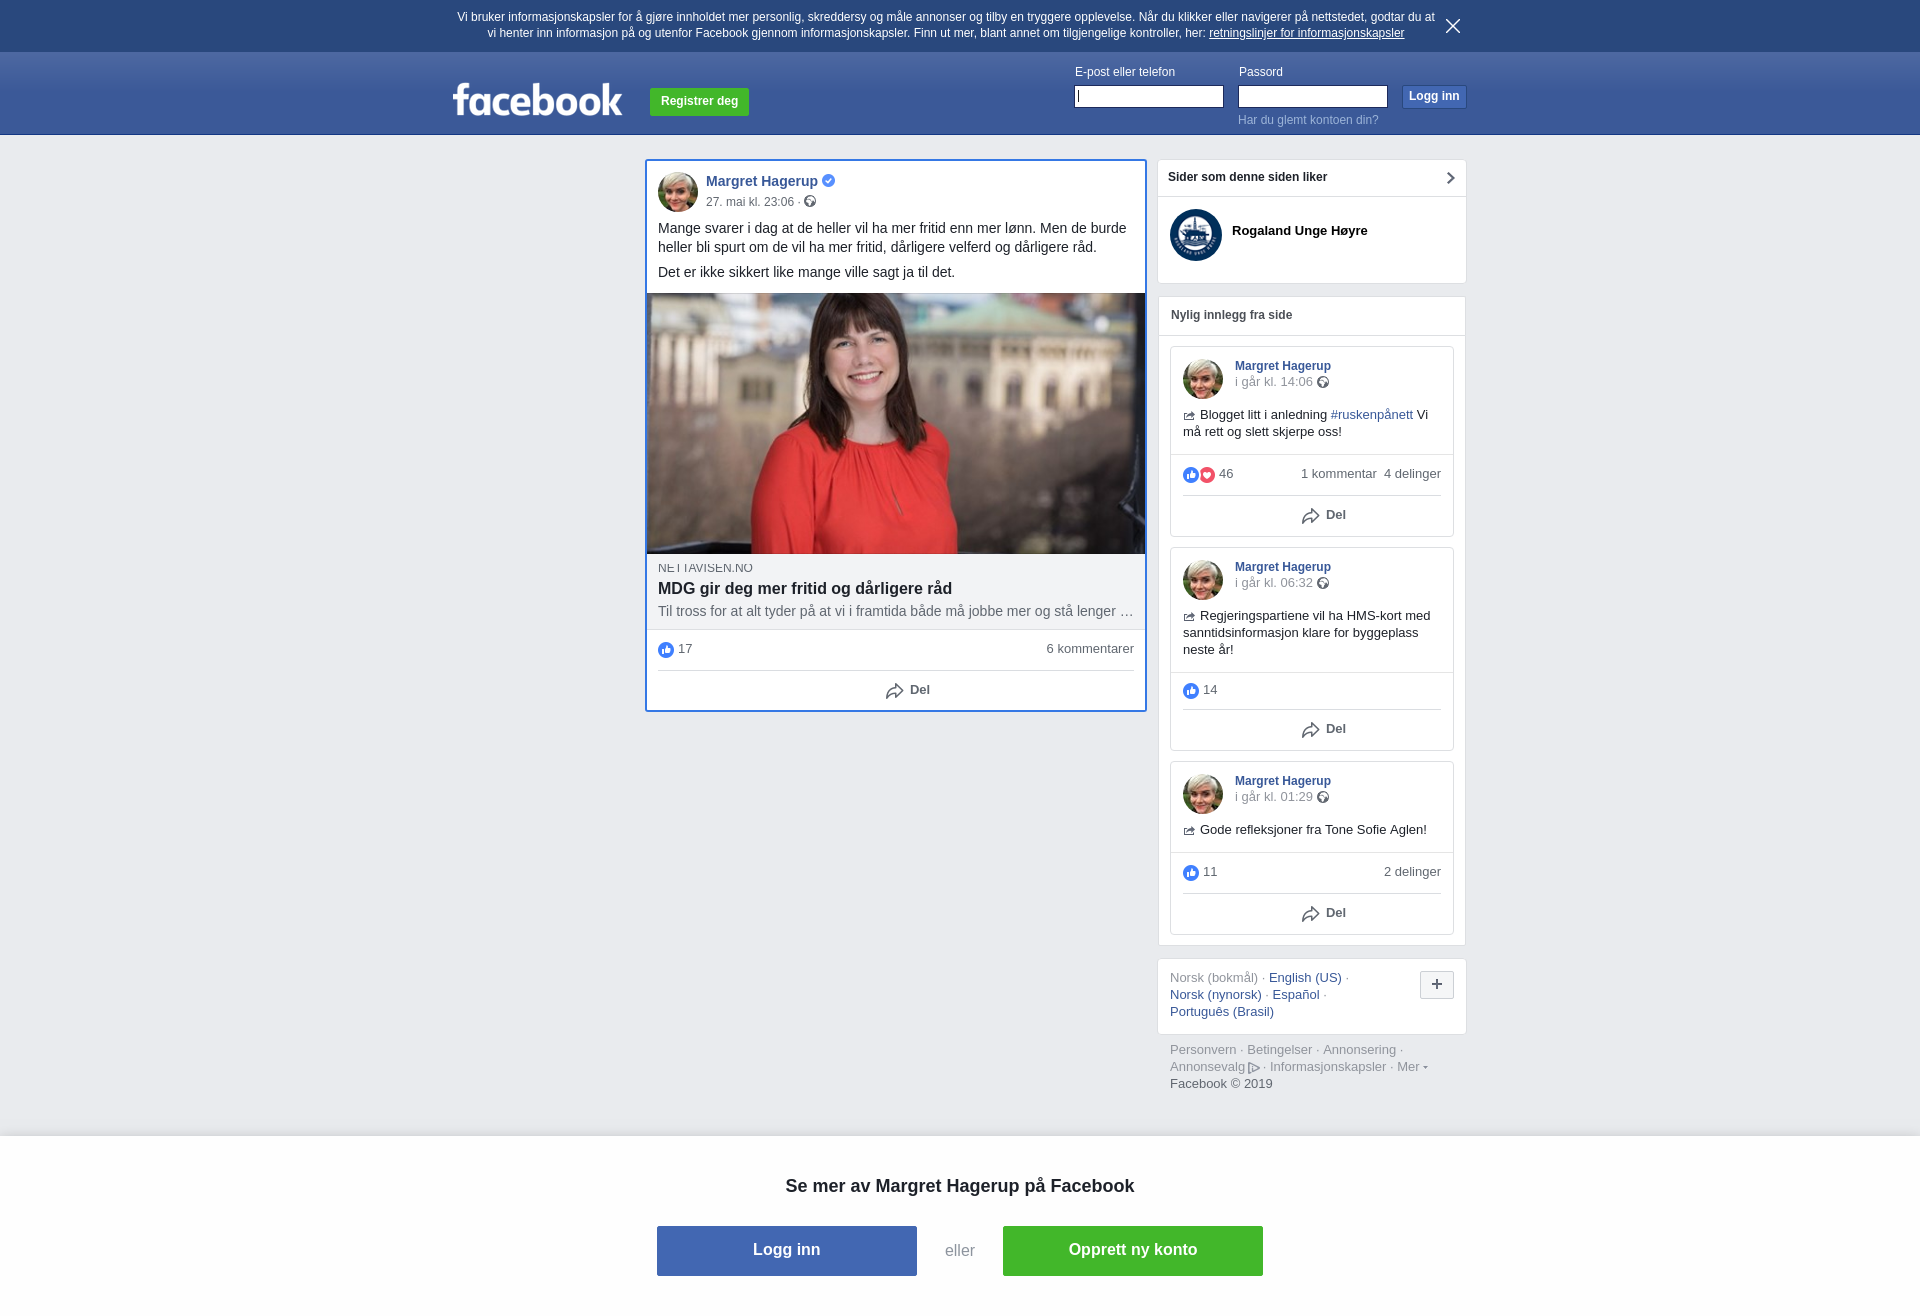Viewport: 1920px width, 1316px height.
Task: Click profile avatar on the 14:06 post
Action: coord(1203,379)
